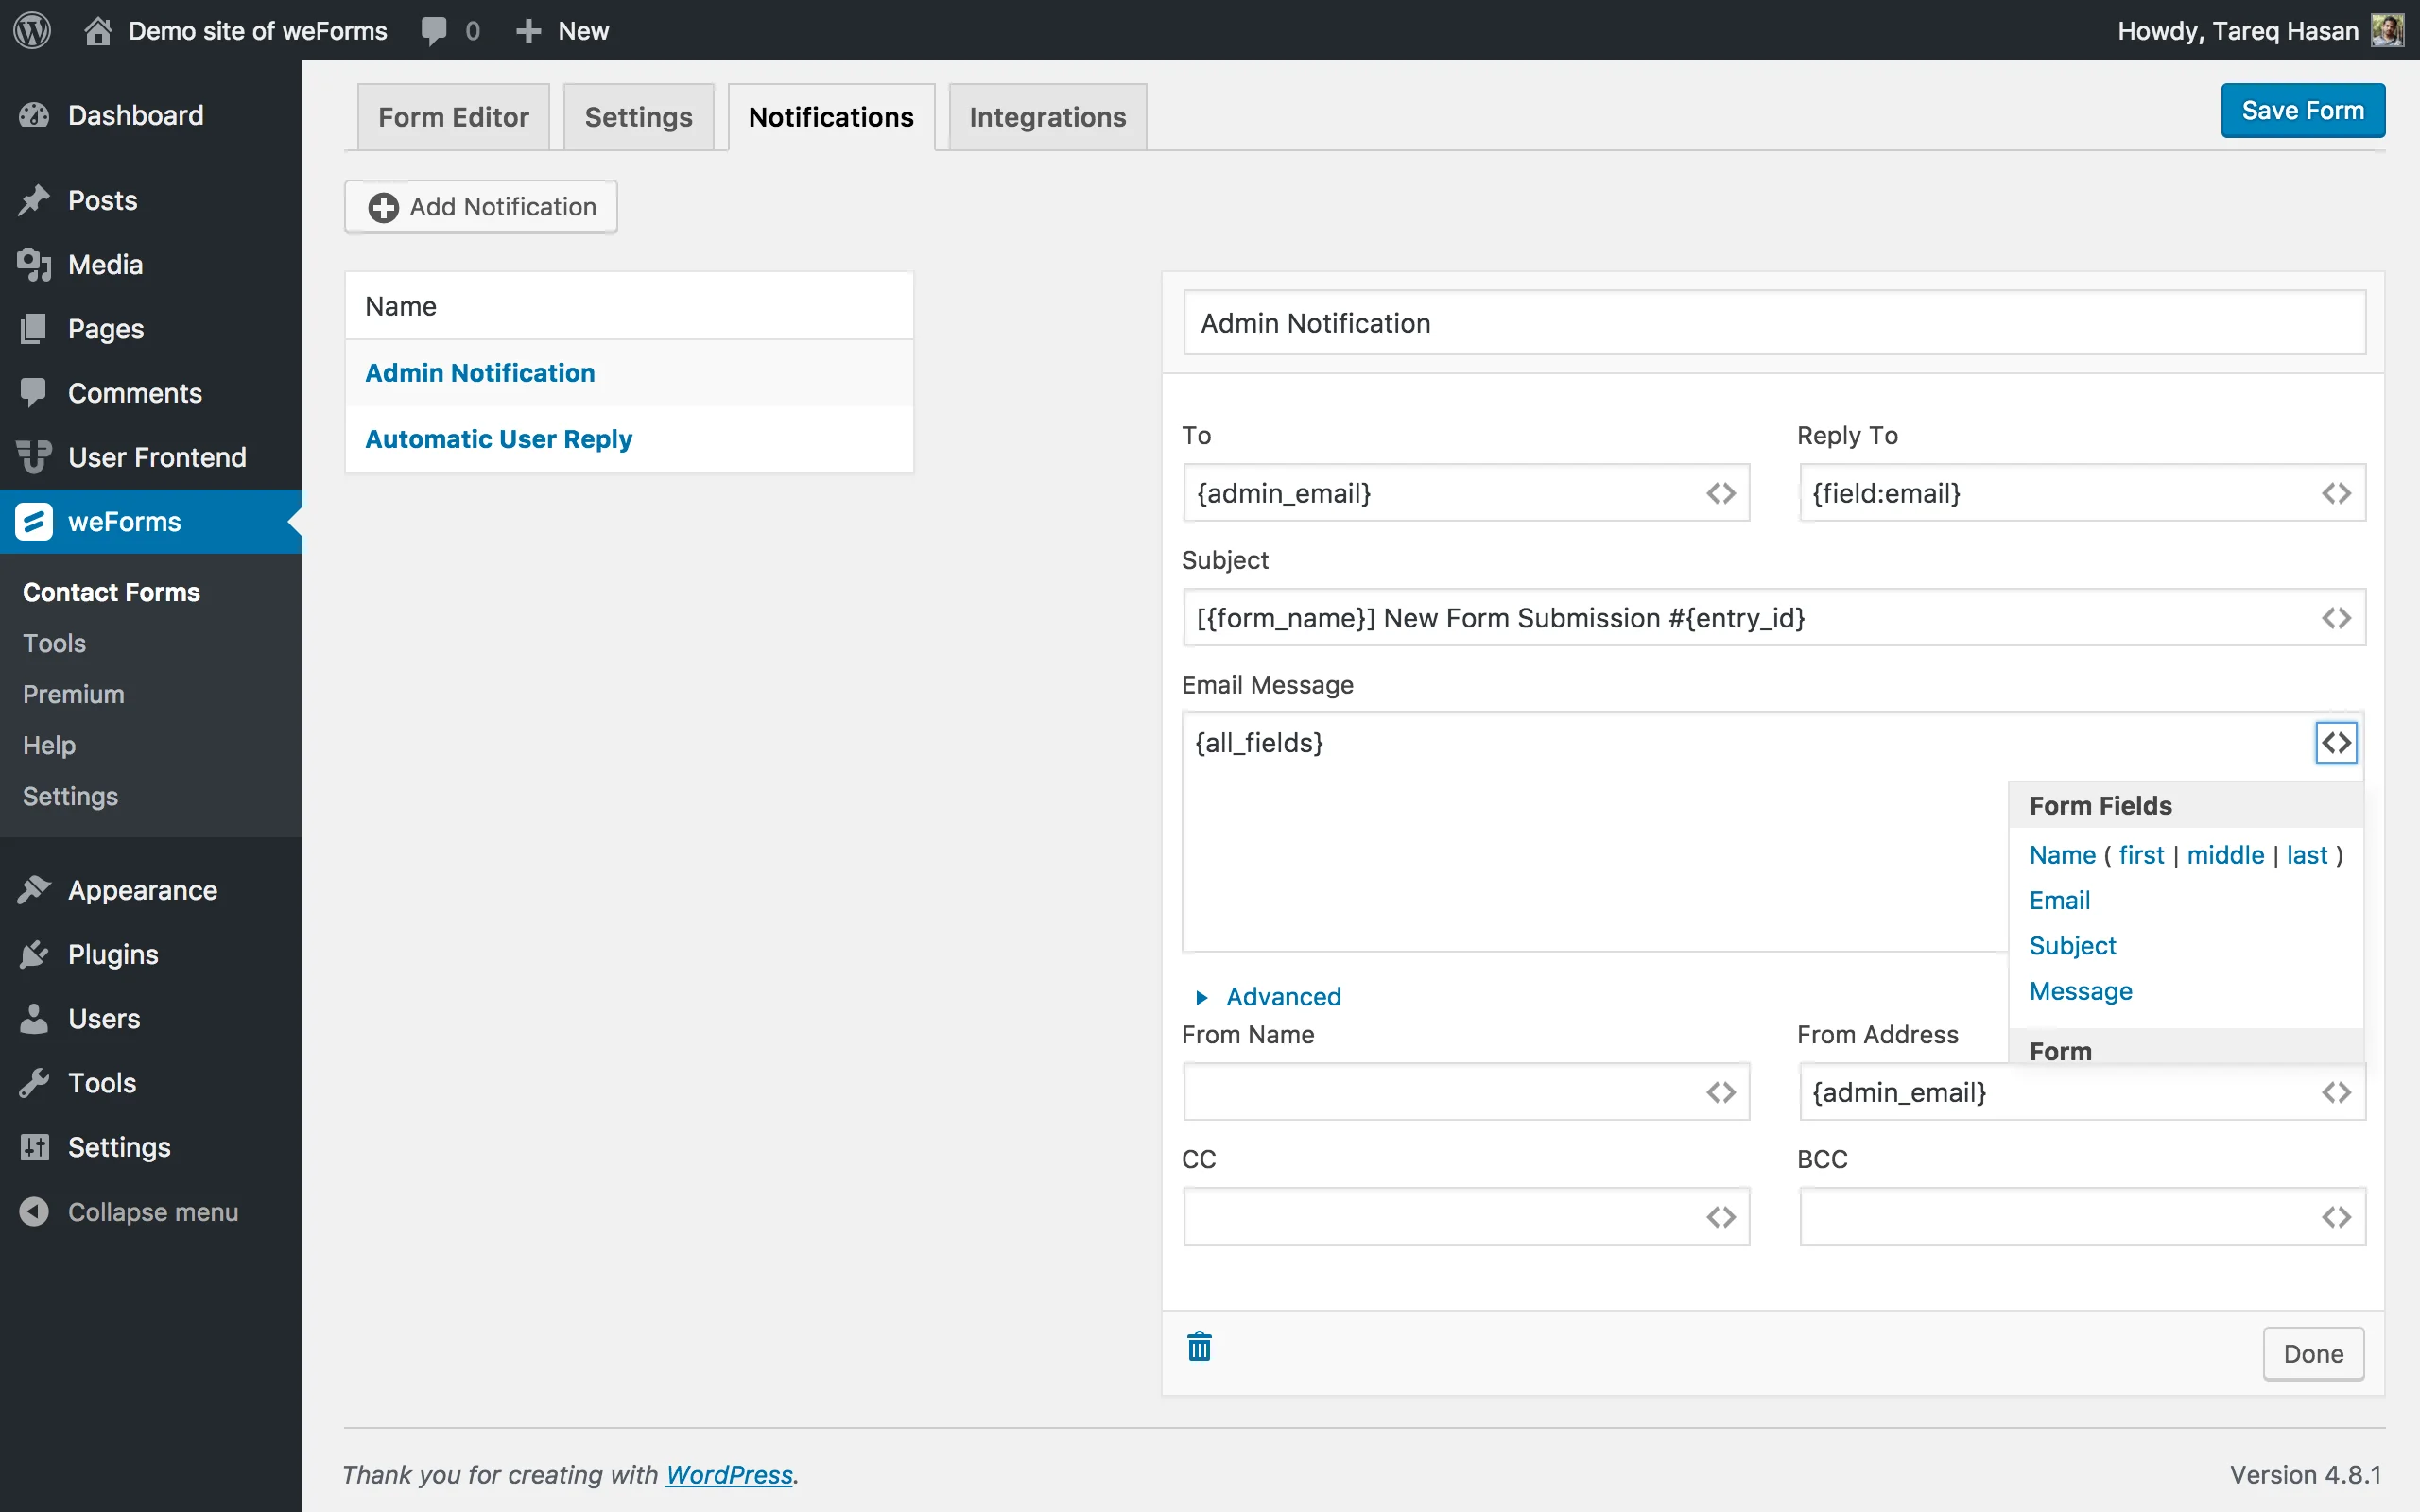Click the Save Form button
Viewport: 2420px width, 1512px height.
(x=2302, y=110)
